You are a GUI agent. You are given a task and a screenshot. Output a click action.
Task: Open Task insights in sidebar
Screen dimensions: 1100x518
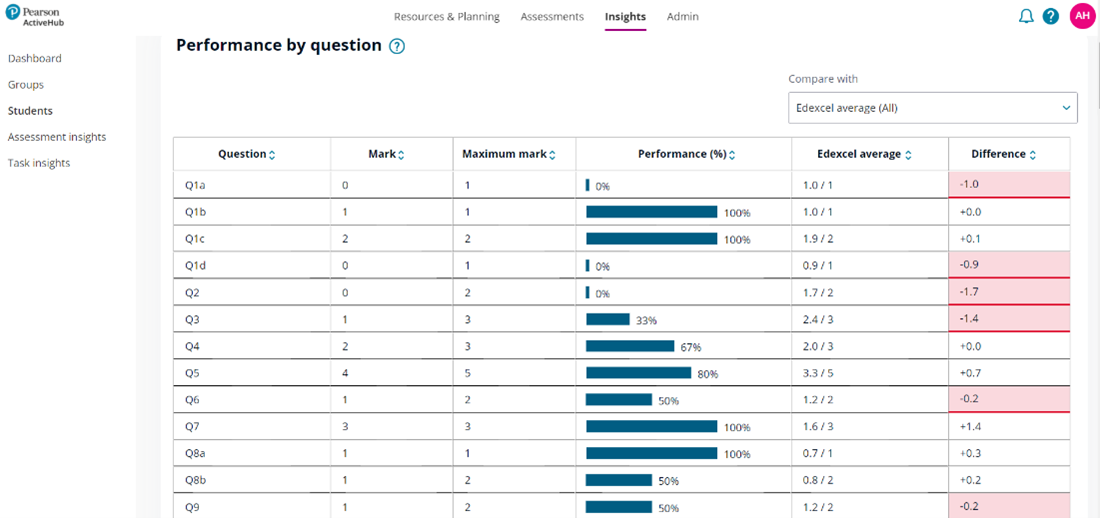click(x=39, y=163)
